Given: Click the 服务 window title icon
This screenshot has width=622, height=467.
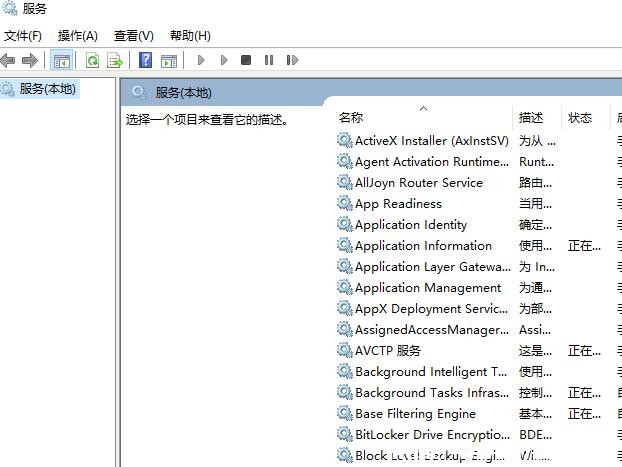Looking at the screenshot, I should click(10, 8).
